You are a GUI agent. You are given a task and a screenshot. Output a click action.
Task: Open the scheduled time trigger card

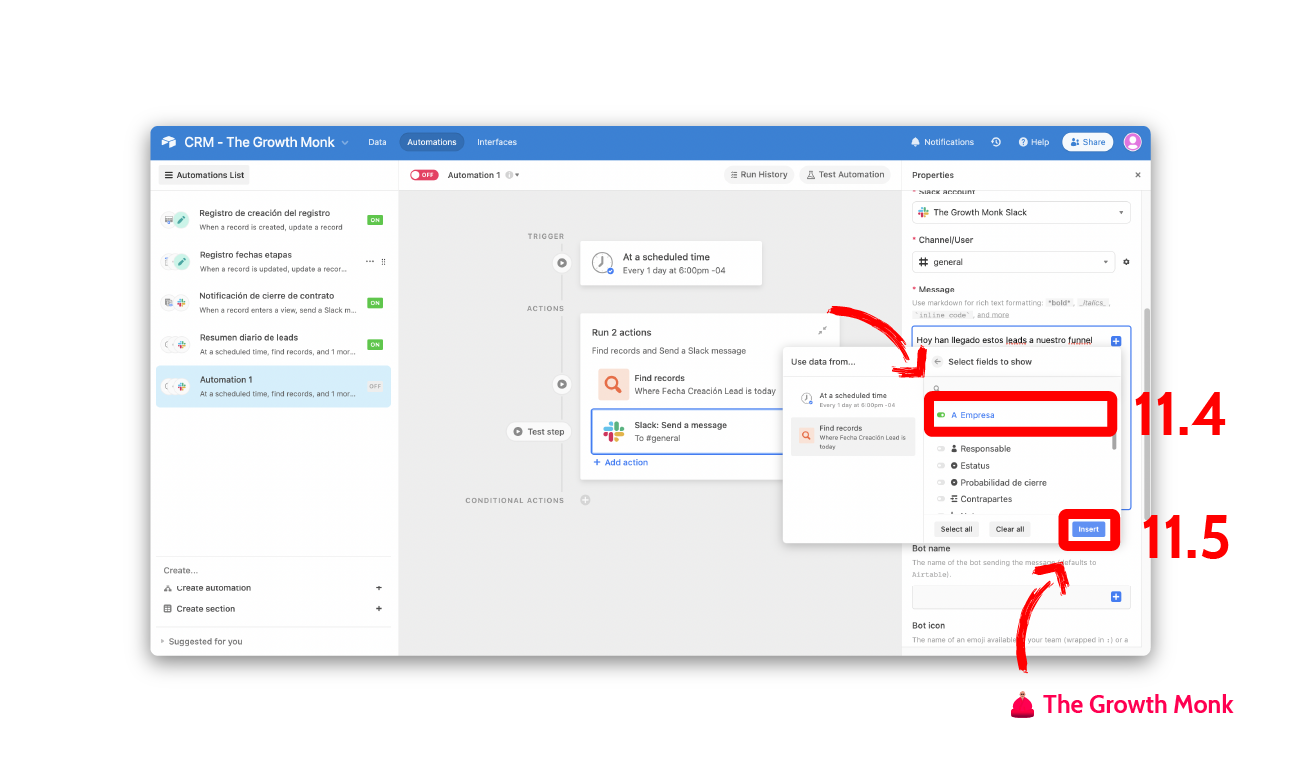(x=670, y=263)
